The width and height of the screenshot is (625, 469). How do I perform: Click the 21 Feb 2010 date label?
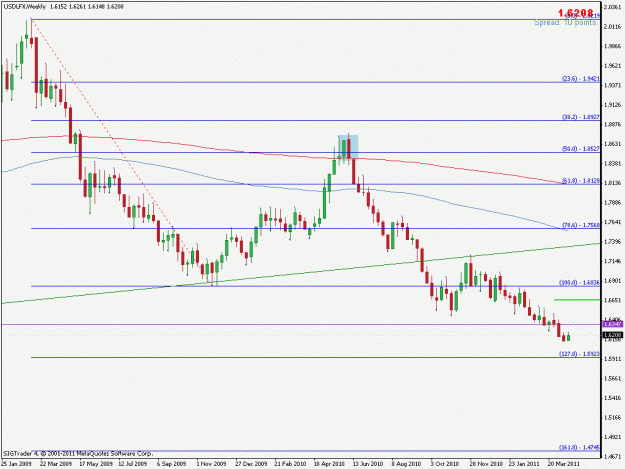point(290,464)
